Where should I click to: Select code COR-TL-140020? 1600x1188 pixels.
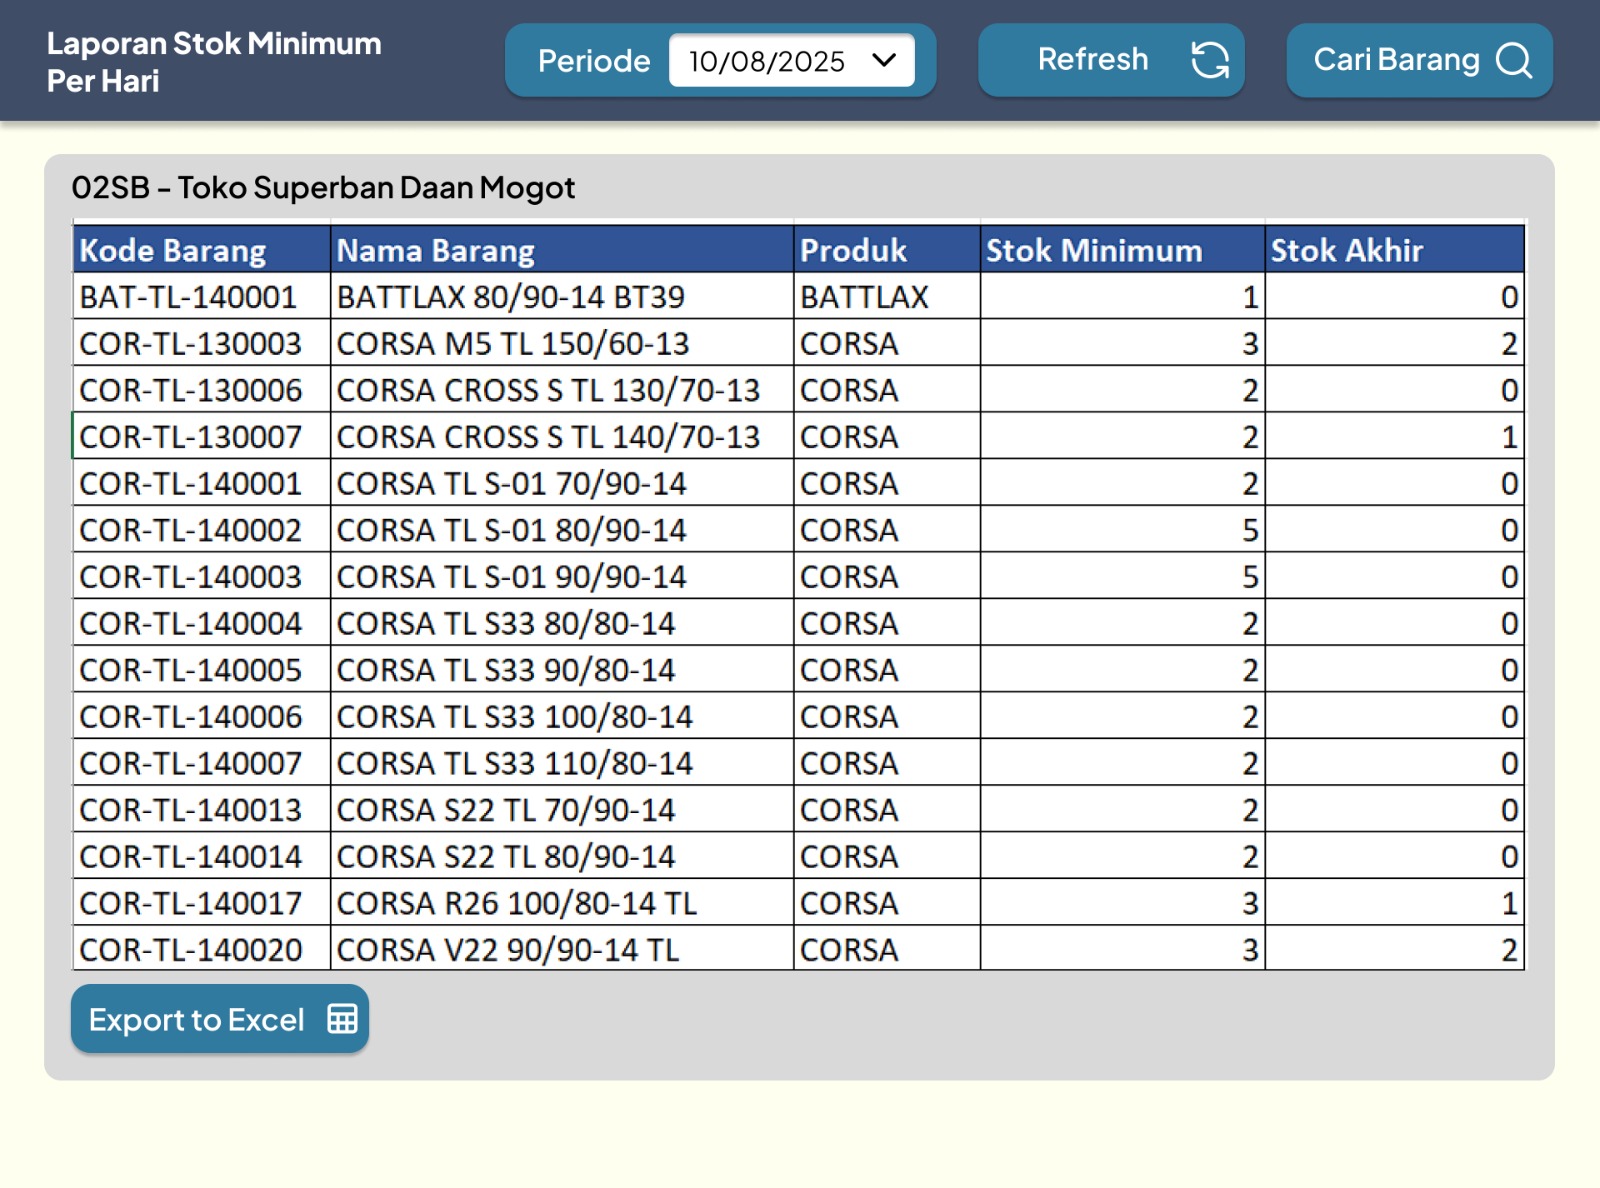tap(201, 950)
